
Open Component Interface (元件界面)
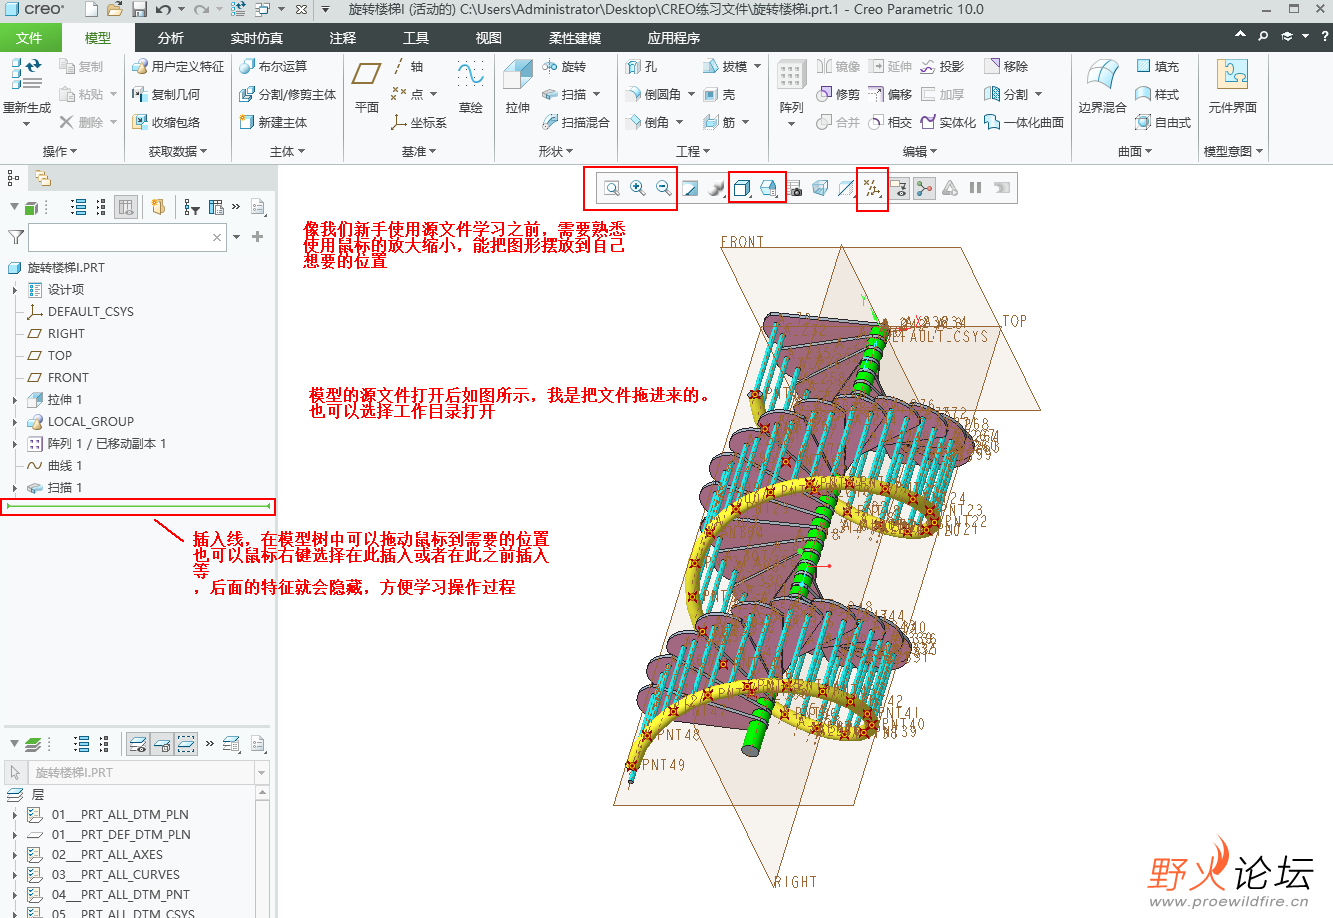click(x=1232, y=86)
